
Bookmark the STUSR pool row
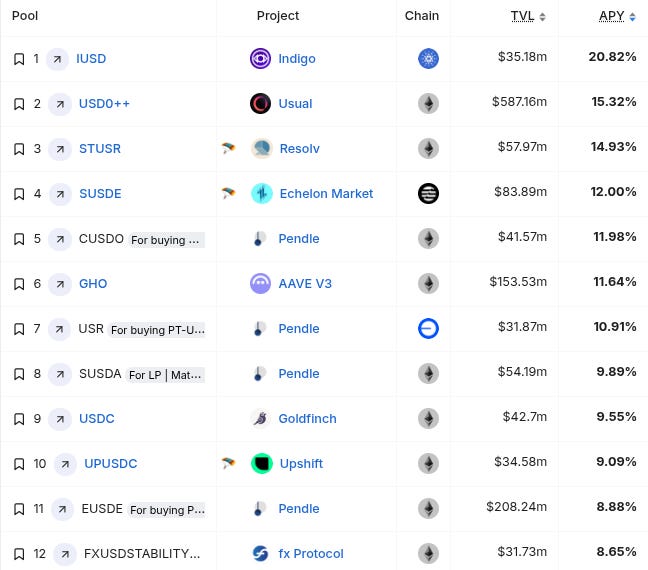pos(19,149)
